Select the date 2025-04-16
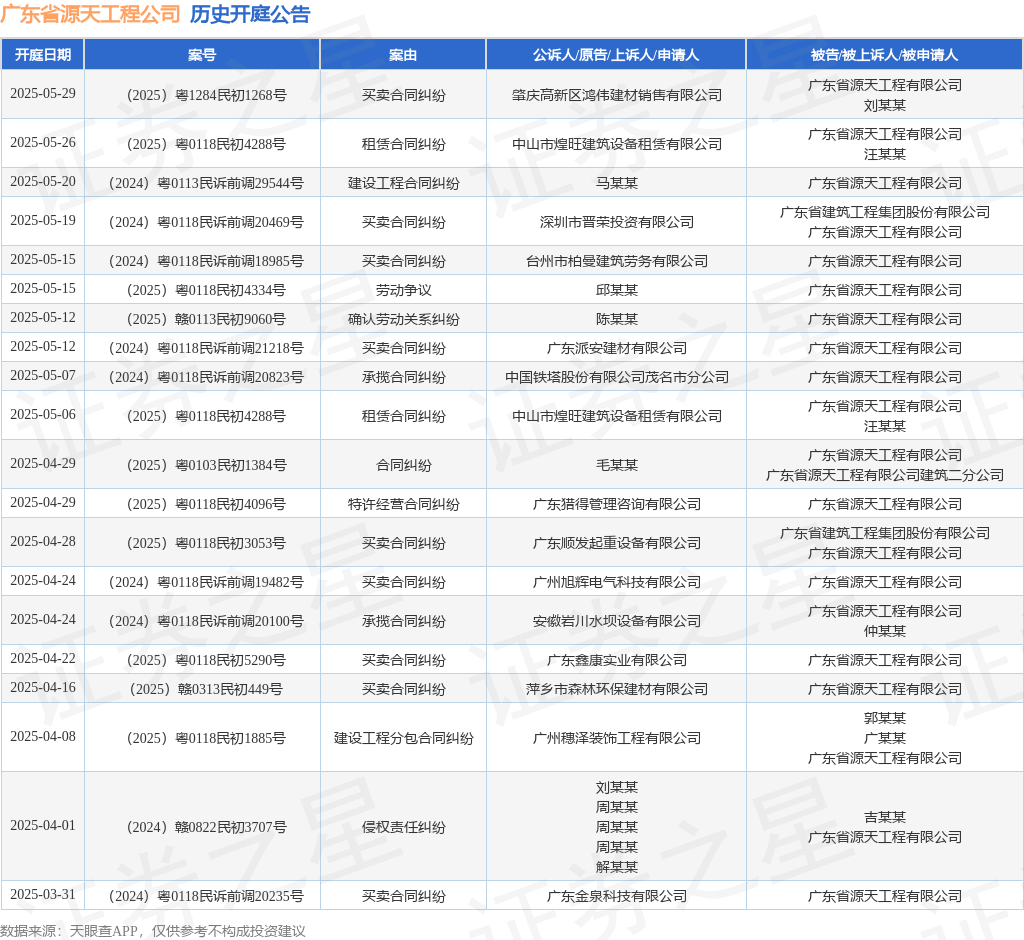1024x940 pixels. [43, 688]
